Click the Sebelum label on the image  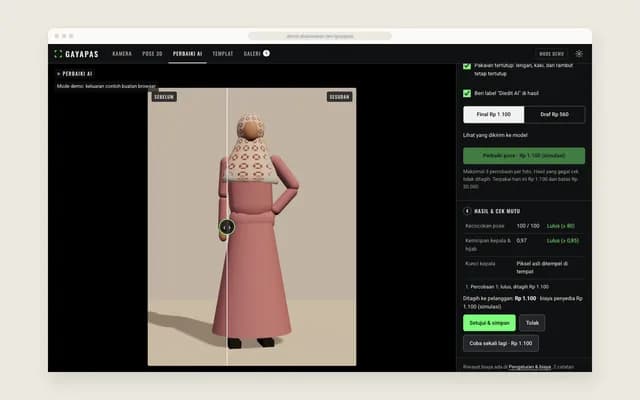click(164, 97)
